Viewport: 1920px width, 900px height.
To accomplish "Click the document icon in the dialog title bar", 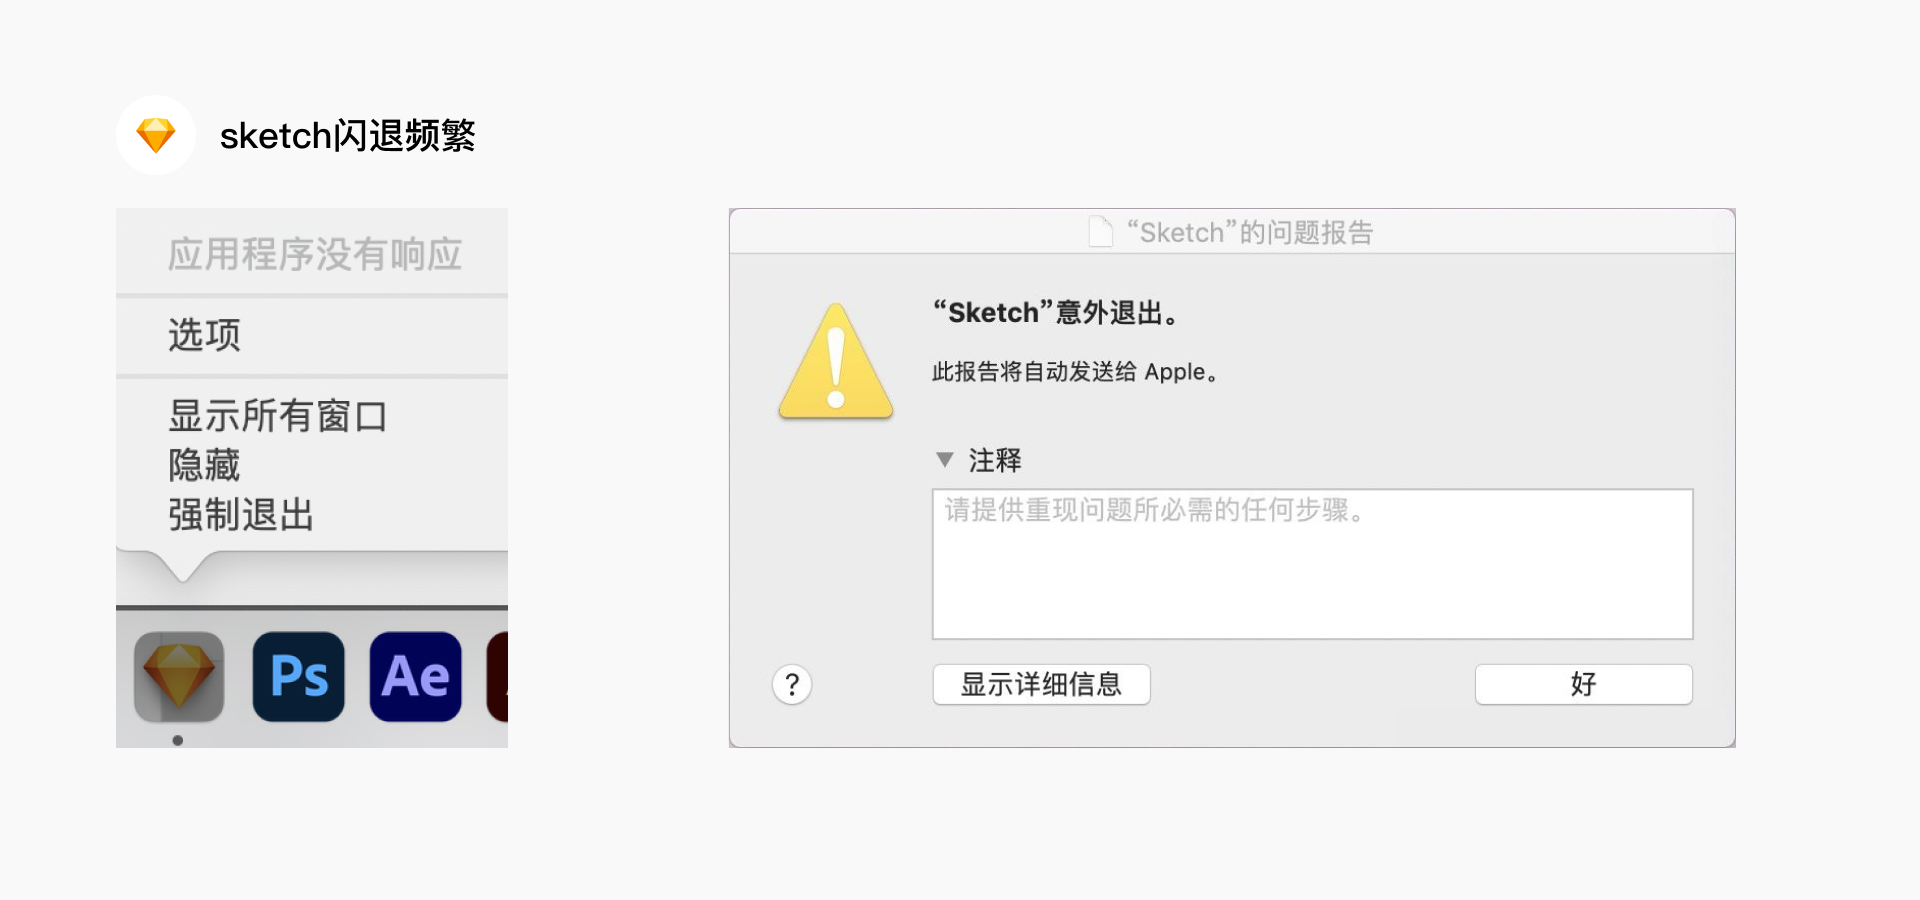I will pos(1101,232).
